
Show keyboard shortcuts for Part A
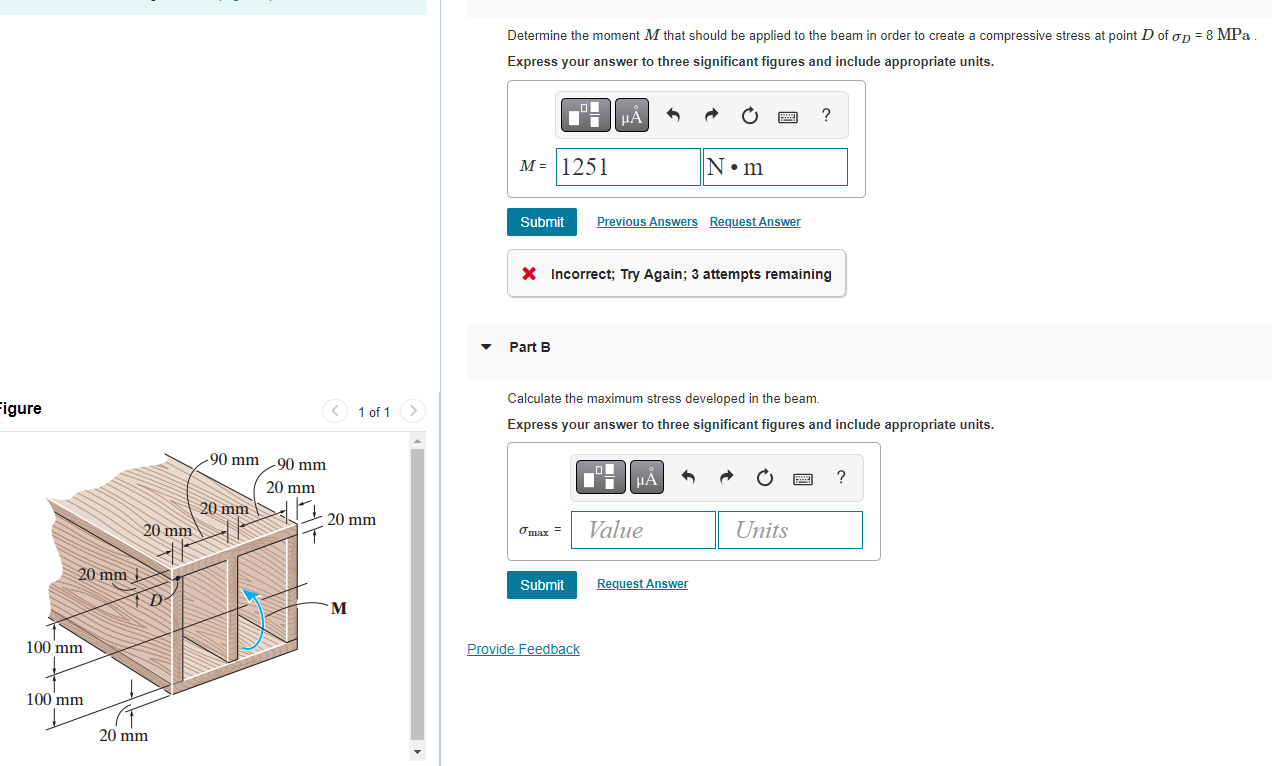click(788, 117)
